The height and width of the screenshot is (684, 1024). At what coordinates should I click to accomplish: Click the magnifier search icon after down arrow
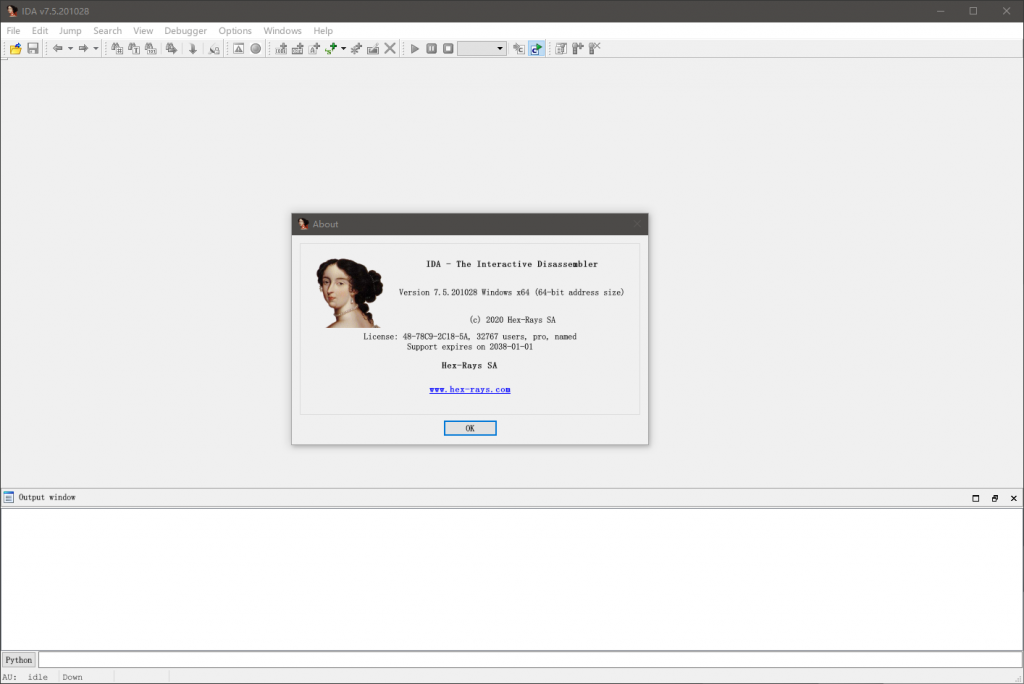pos(214,48)
